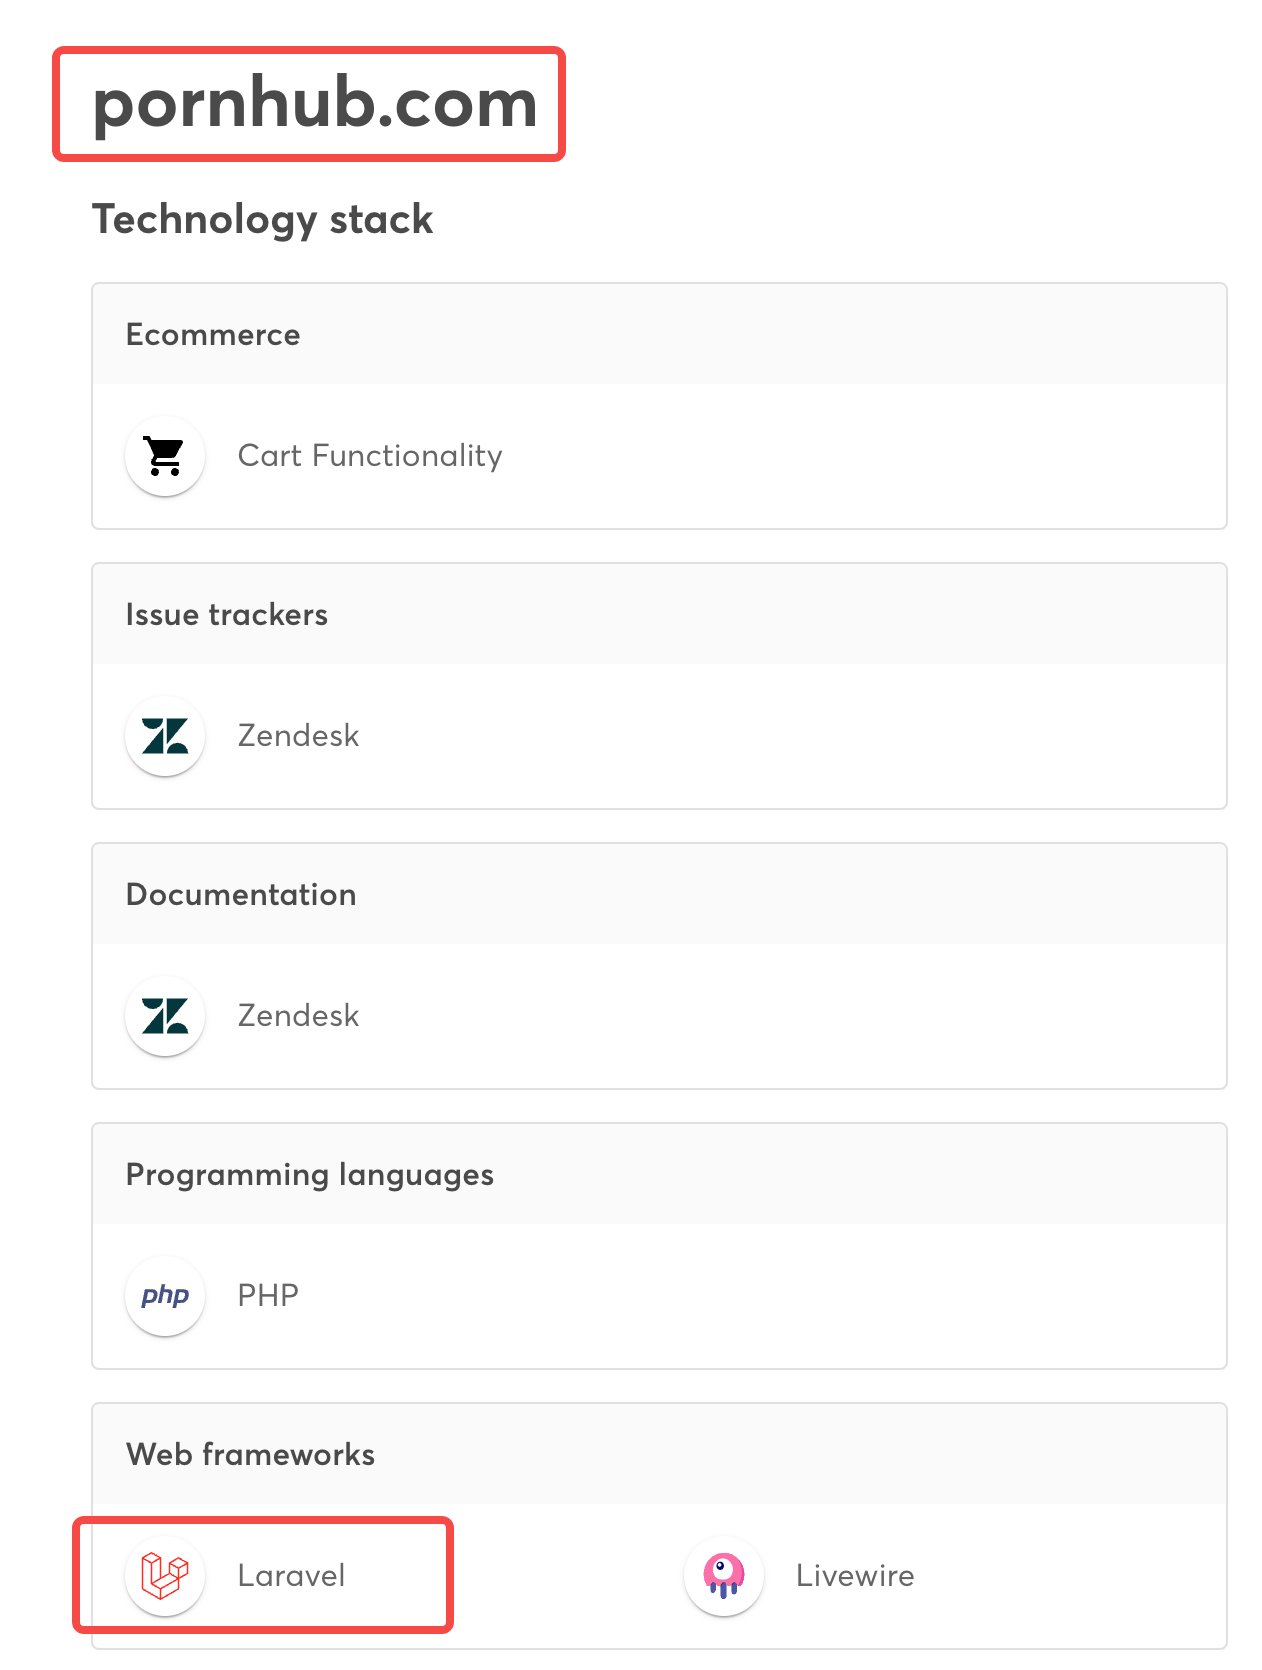Open Zendesk label in Documentation
1262x1670 pixels.
coord(298,1016)
